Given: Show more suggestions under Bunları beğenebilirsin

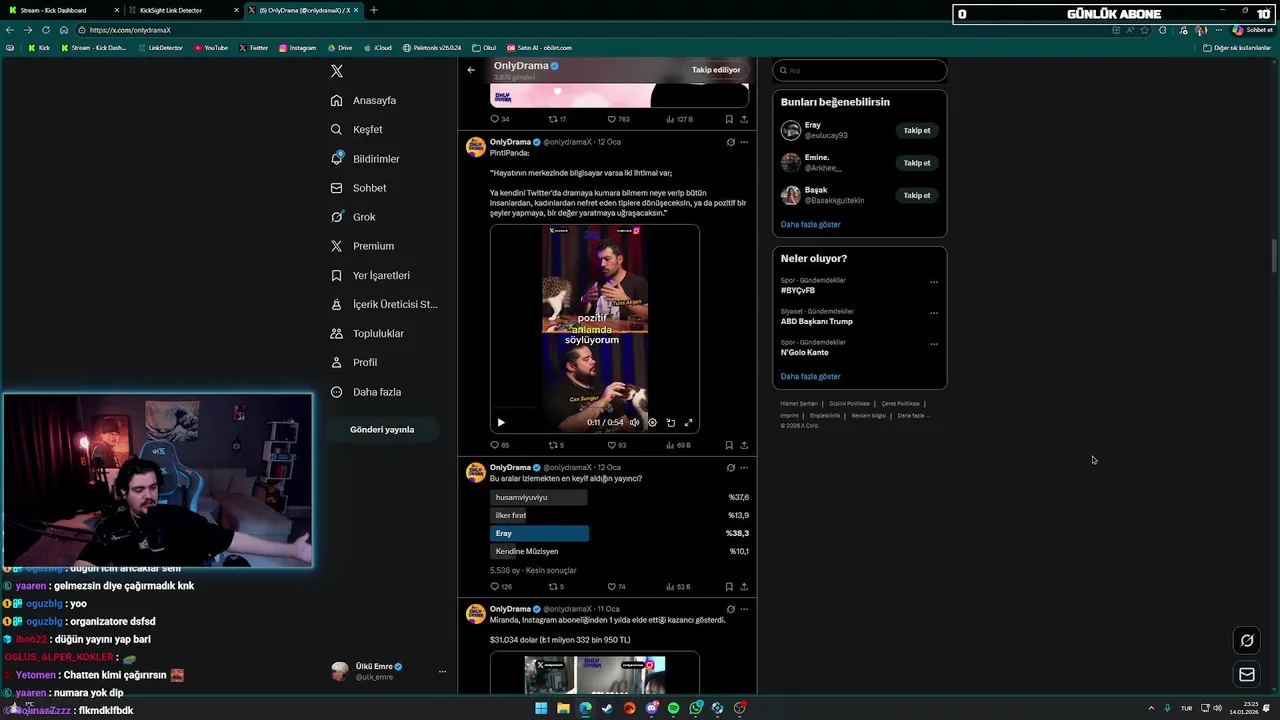Looking at the screenshot, I should (811, 225).
